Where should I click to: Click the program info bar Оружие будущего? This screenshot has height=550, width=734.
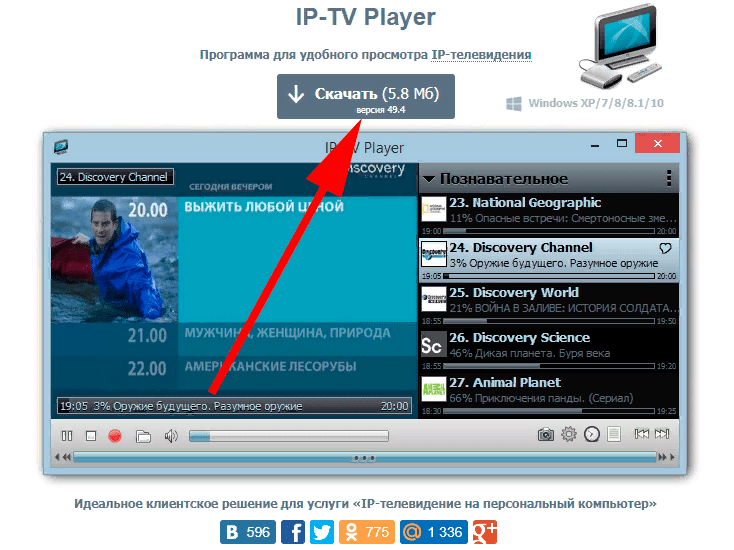point(234,406)
